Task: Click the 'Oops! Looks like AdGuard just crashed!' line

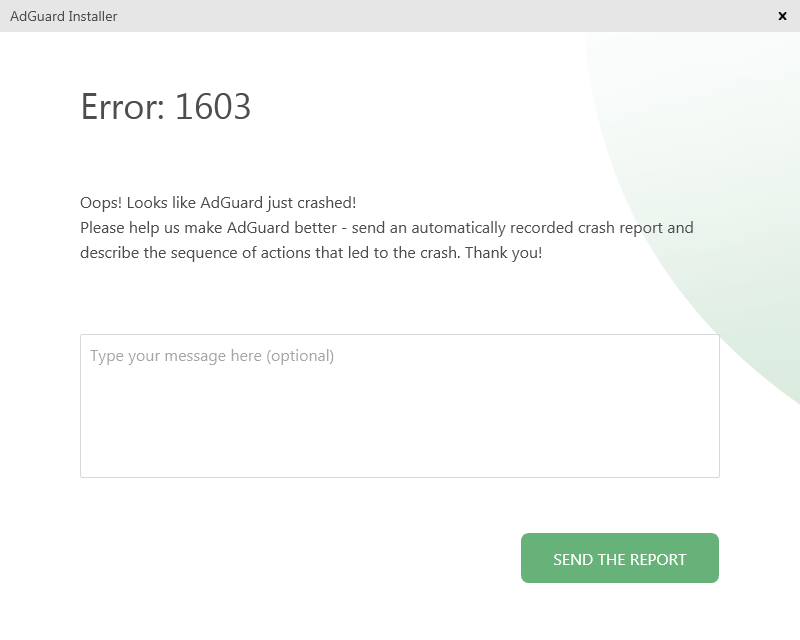Action: click(218, 202)
